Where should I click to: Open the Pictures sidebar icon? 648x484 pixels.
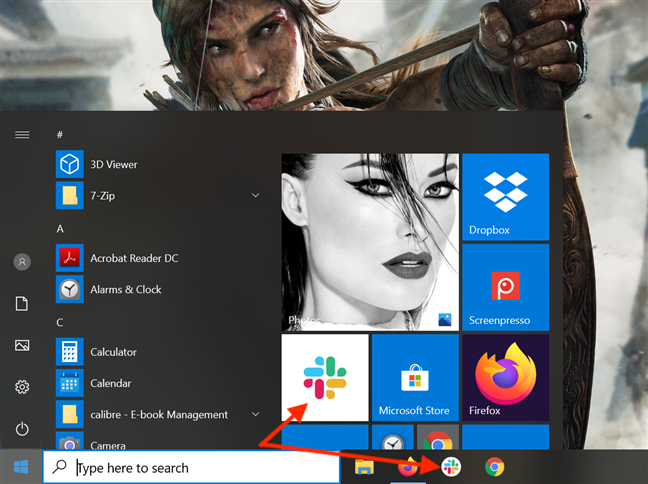pos(22,345)
